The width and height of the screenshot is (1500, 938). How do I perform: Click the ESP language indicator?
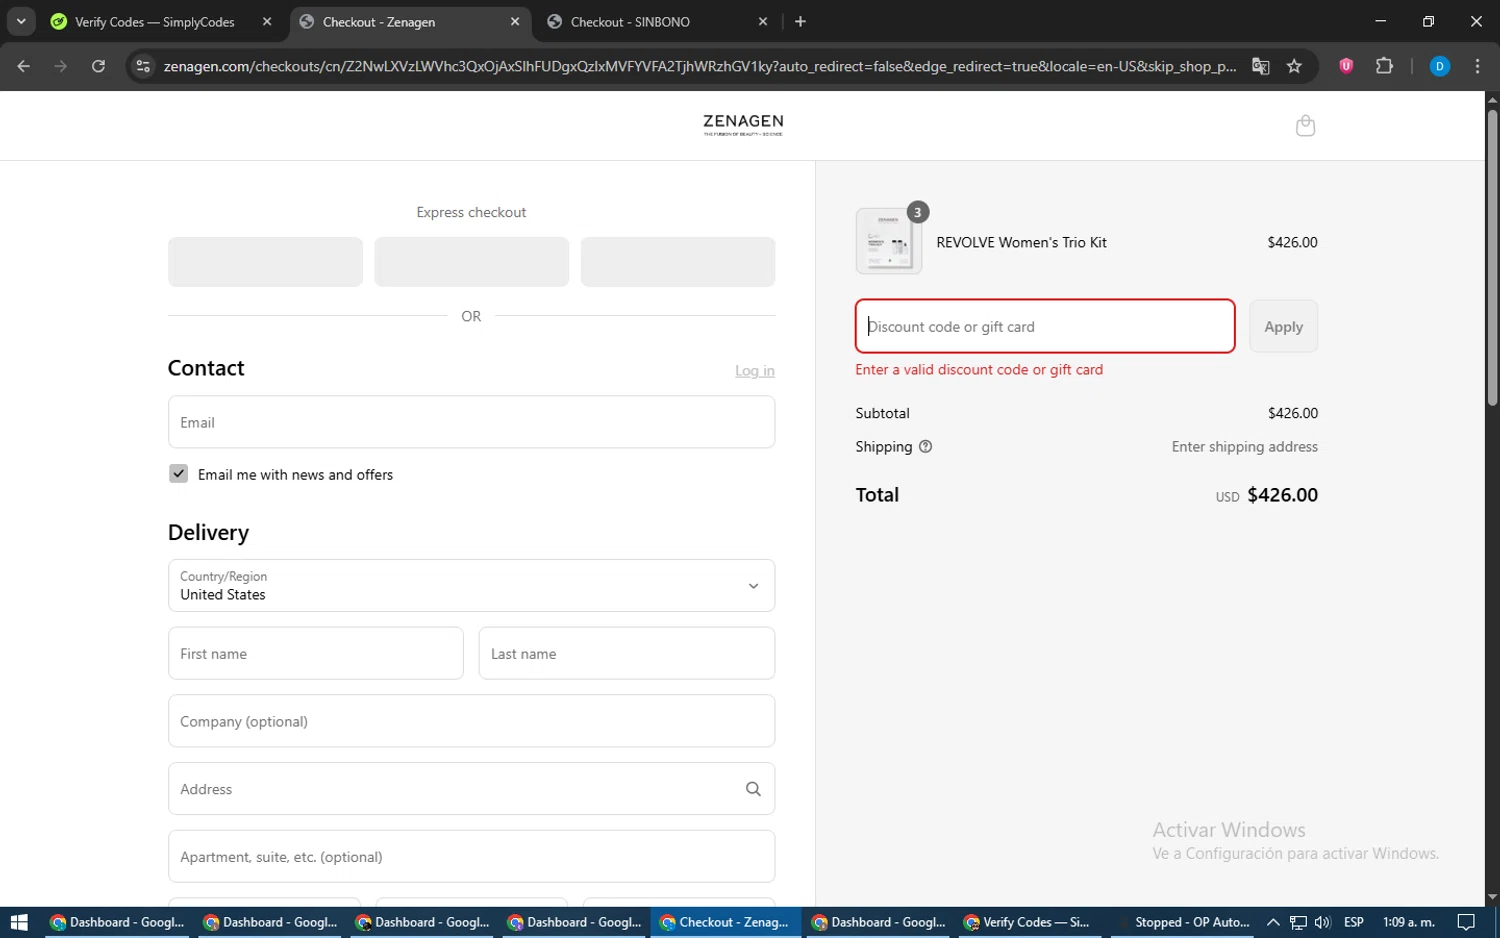pos(1354,922)
